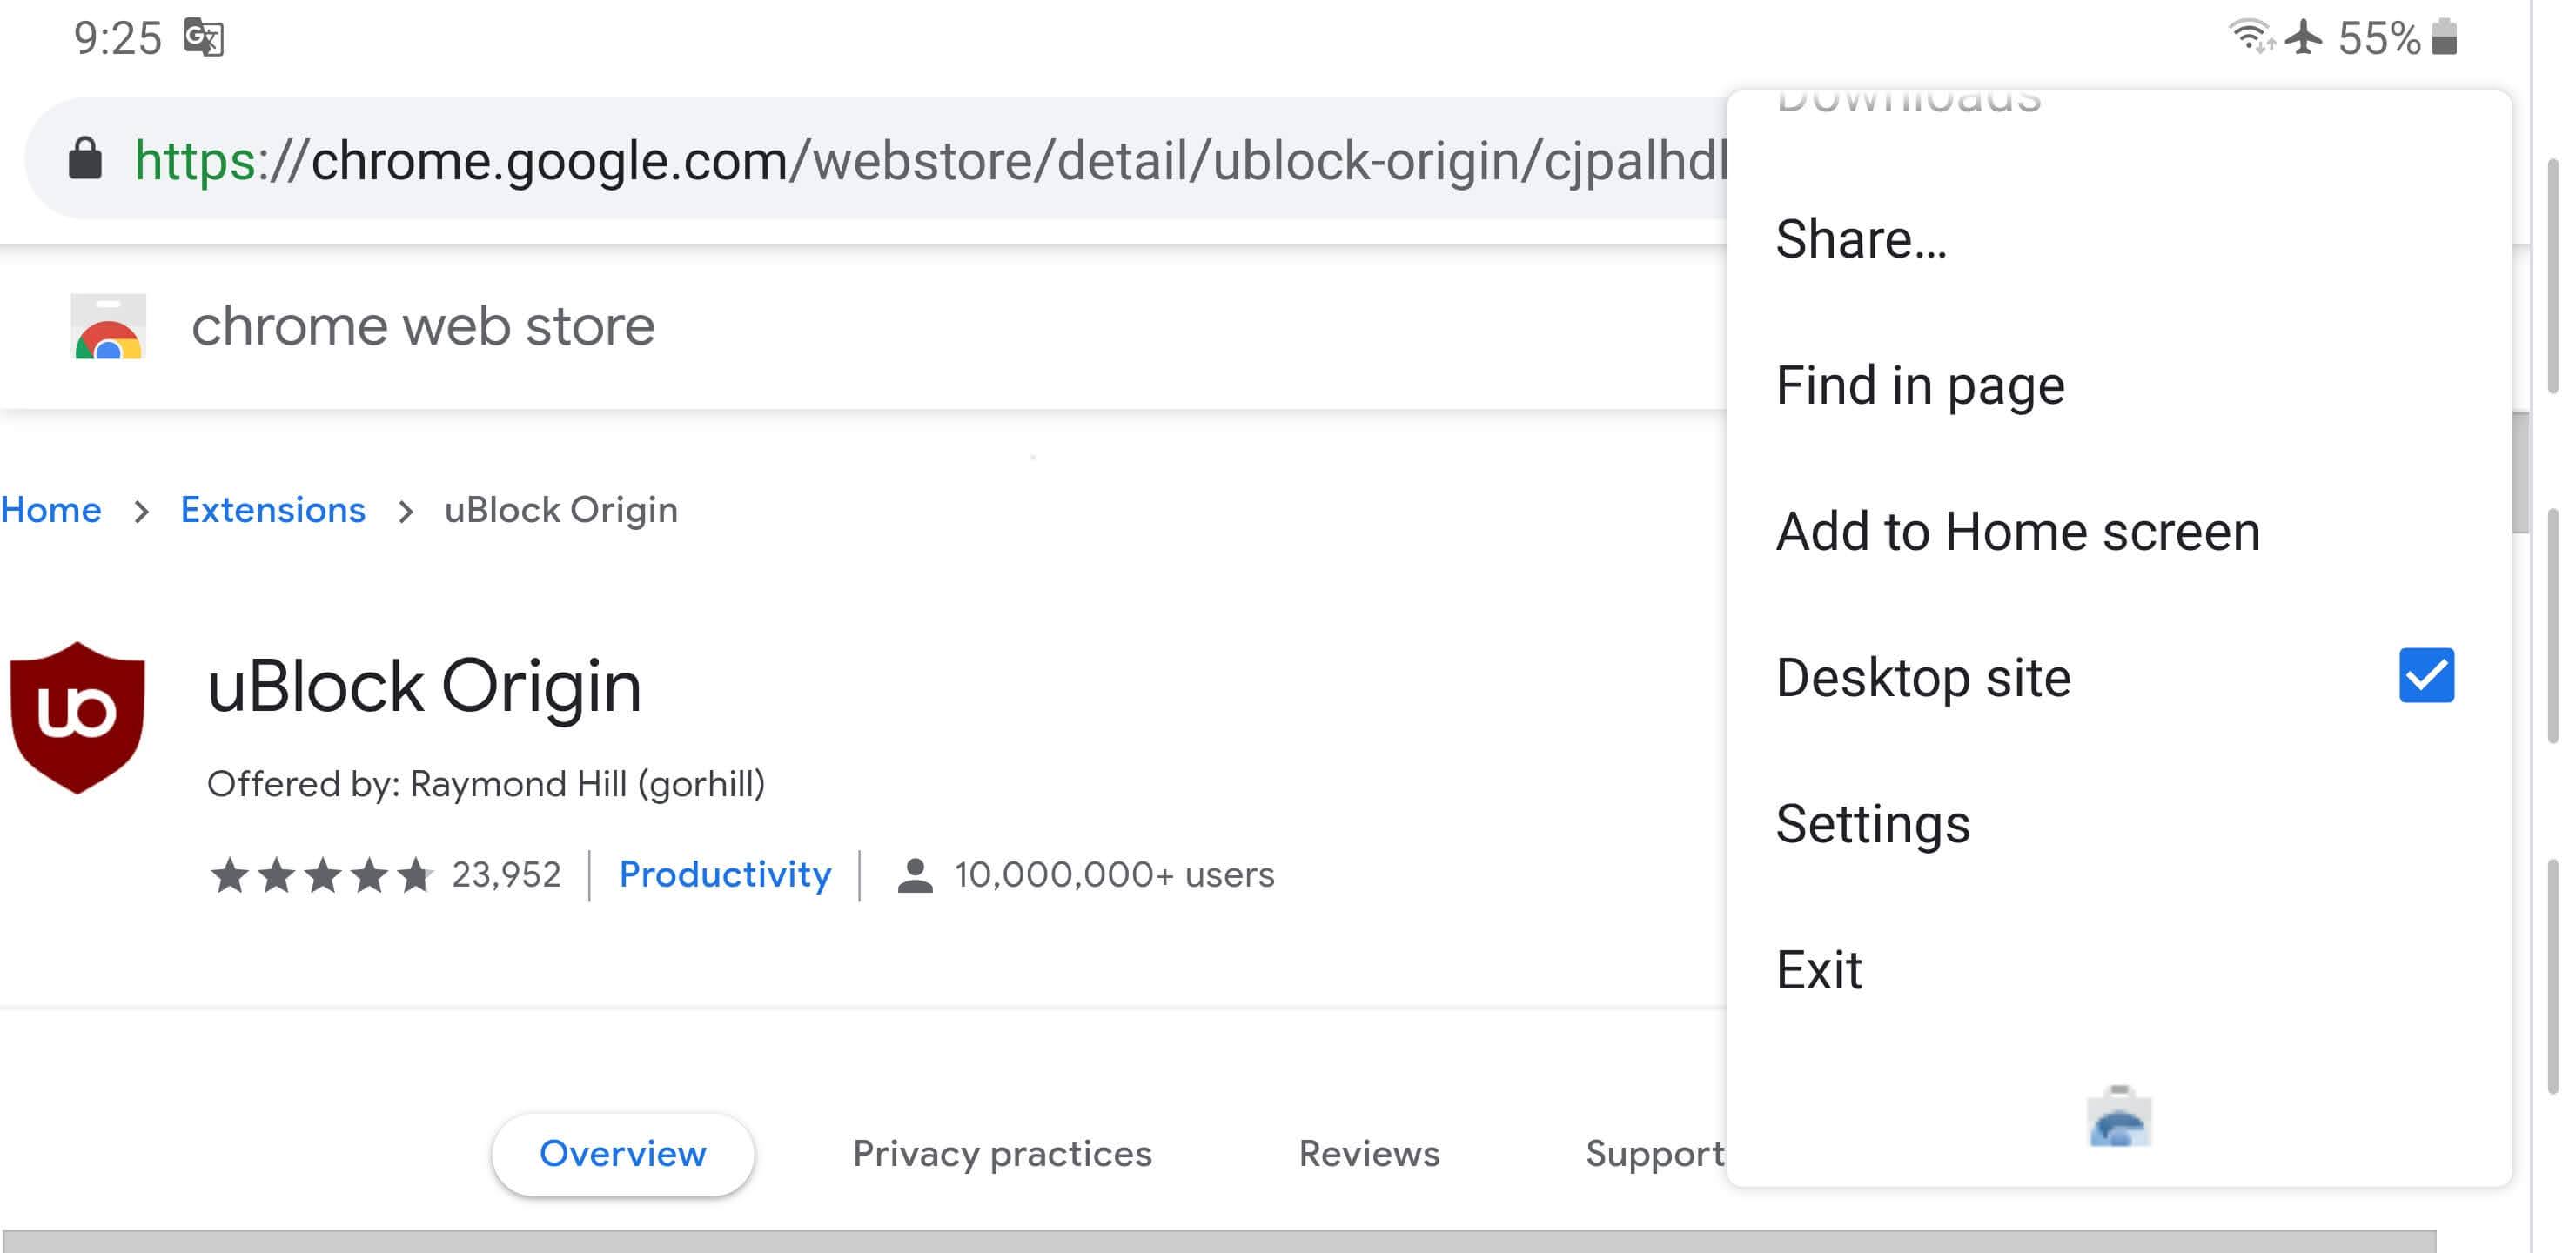Open Settings from the Chrome menu
Image resolution: width=2576 pixels, height=1253 pixels.
point(1872,823)
